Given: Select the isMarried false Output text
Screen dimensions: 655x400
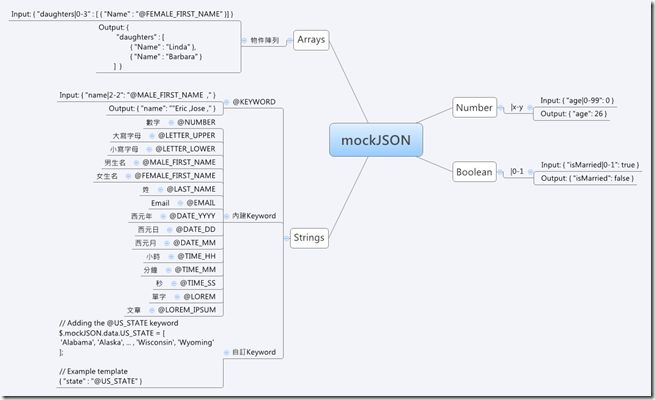Looking at the screenshot, I should click(587, 178).
